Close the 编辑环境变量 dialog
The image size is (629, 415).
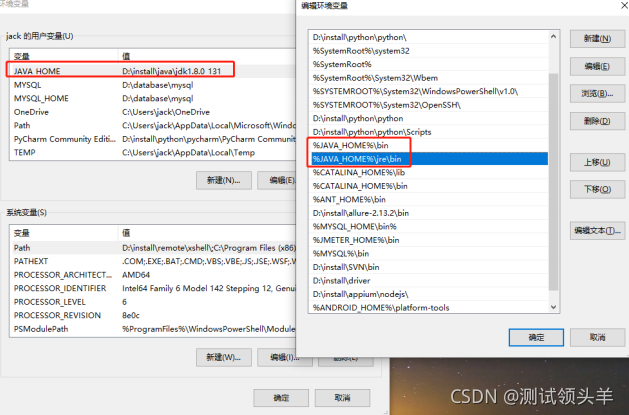click(x=624, y=5)
